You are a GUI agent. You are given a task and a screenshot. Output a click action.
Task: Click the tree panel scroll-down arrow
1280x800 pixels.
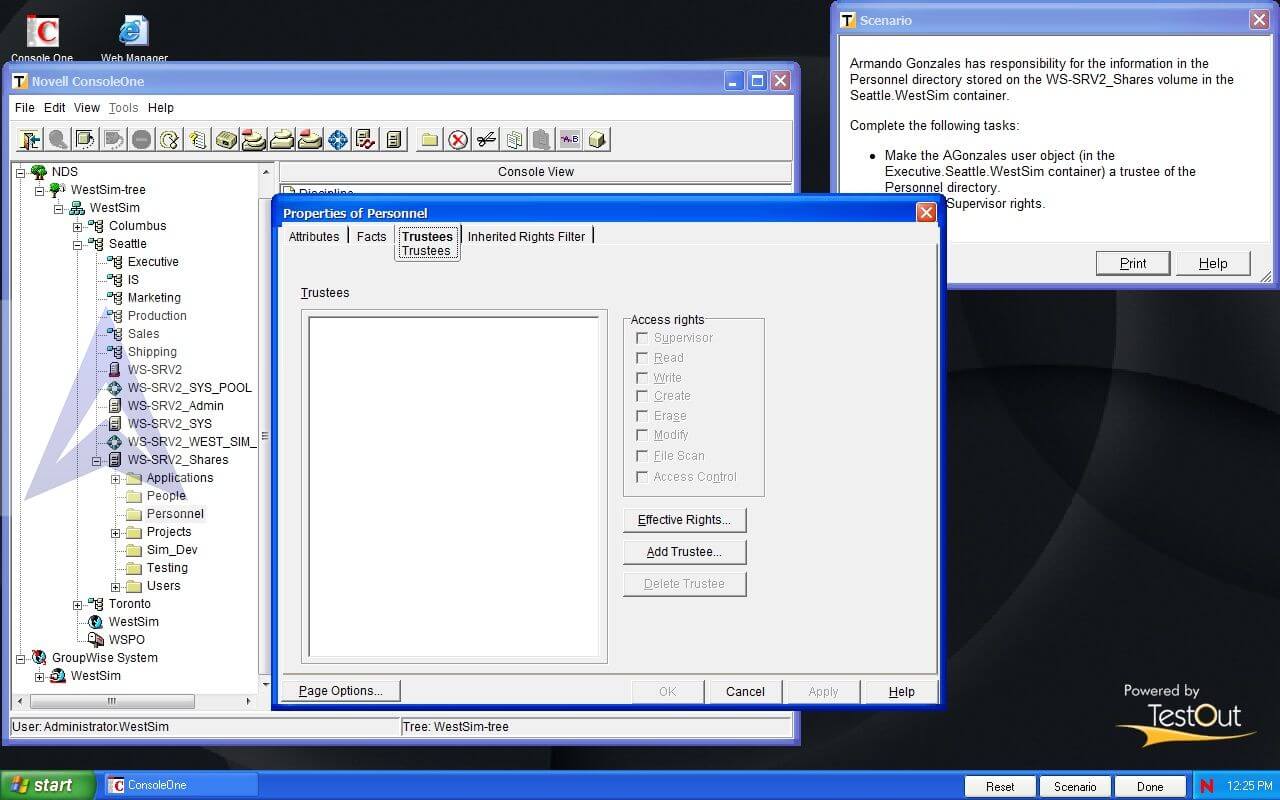pos(266,684)
